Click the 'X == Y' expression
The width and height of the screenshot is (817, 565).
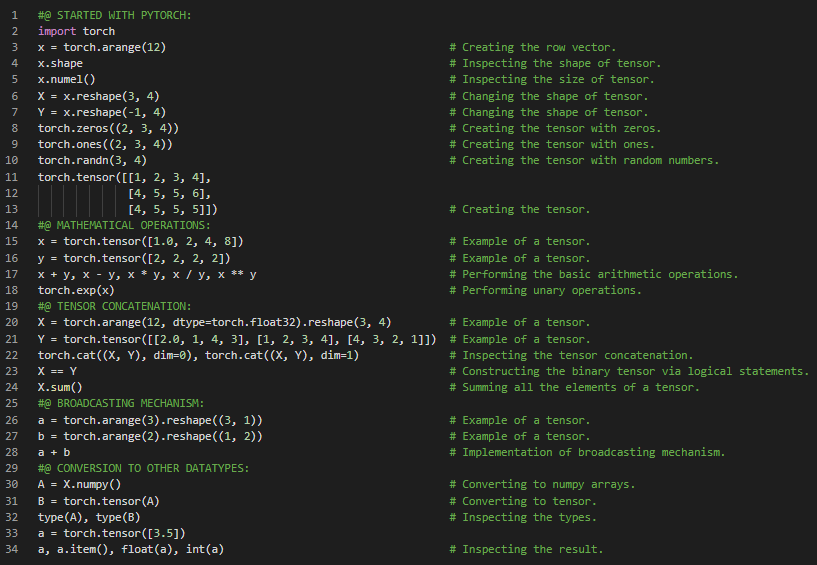[57, 371]
